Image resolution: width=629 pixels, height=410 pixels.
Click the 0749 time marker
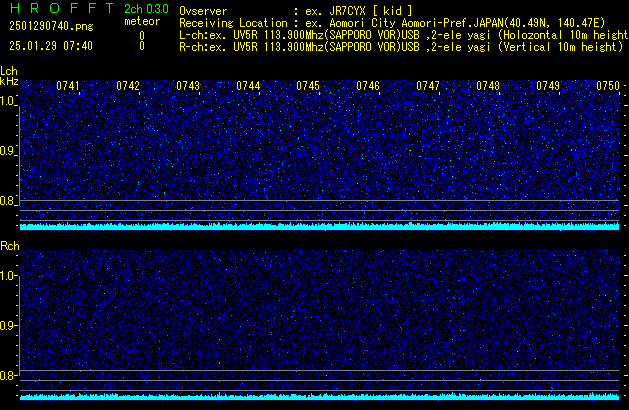(x=548, y=86)
